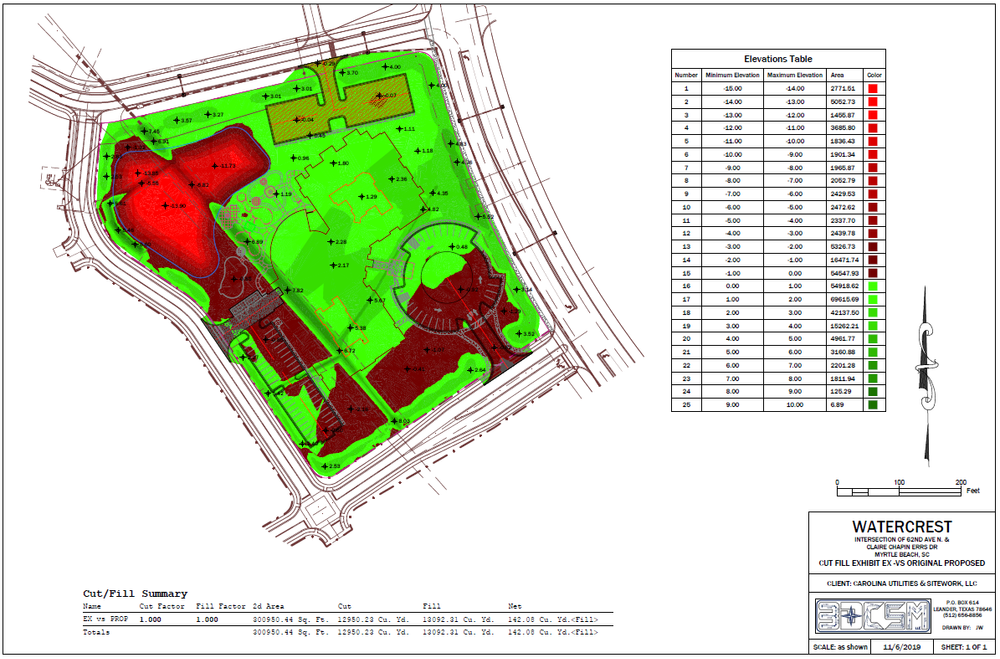Click the 3DCSM company logo

coord(872,617)
